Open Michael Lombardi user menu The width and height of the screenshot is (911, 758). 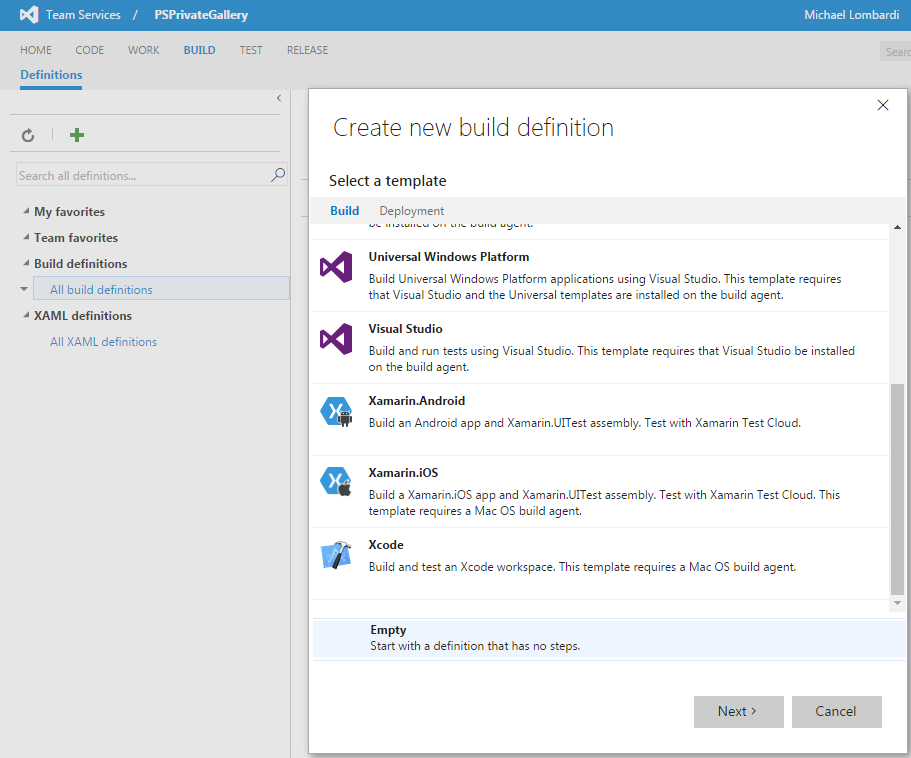pyautogui.click(x=852, y=15)
